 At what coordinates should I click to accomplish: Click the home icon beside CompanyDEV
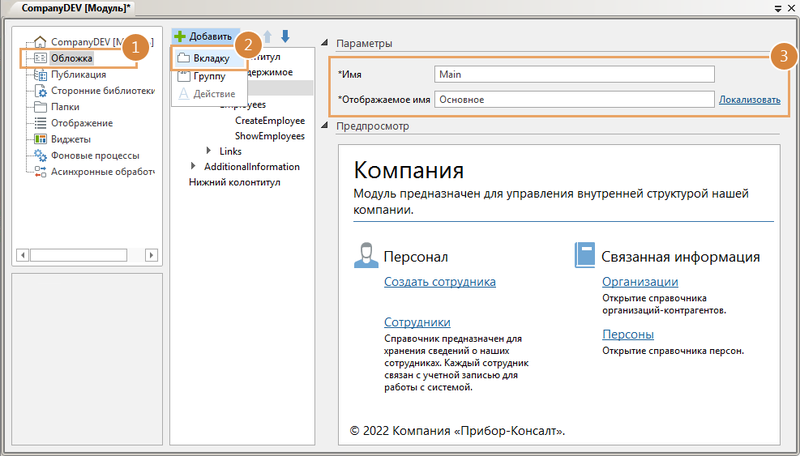pos(40,42)
